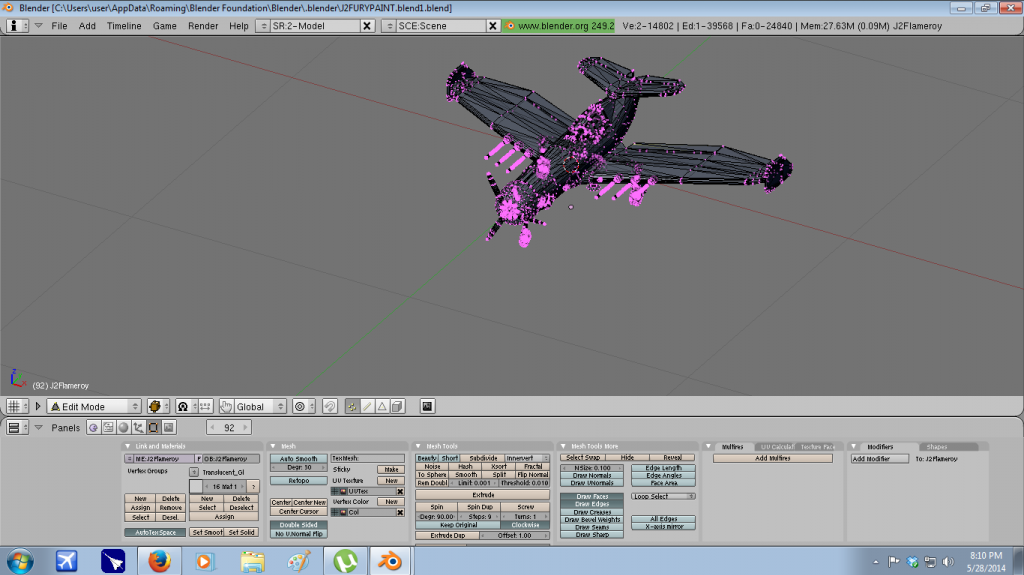This screenshot has height=575, width=1024.
Task: Click the material color swatch
Action: 196,487
